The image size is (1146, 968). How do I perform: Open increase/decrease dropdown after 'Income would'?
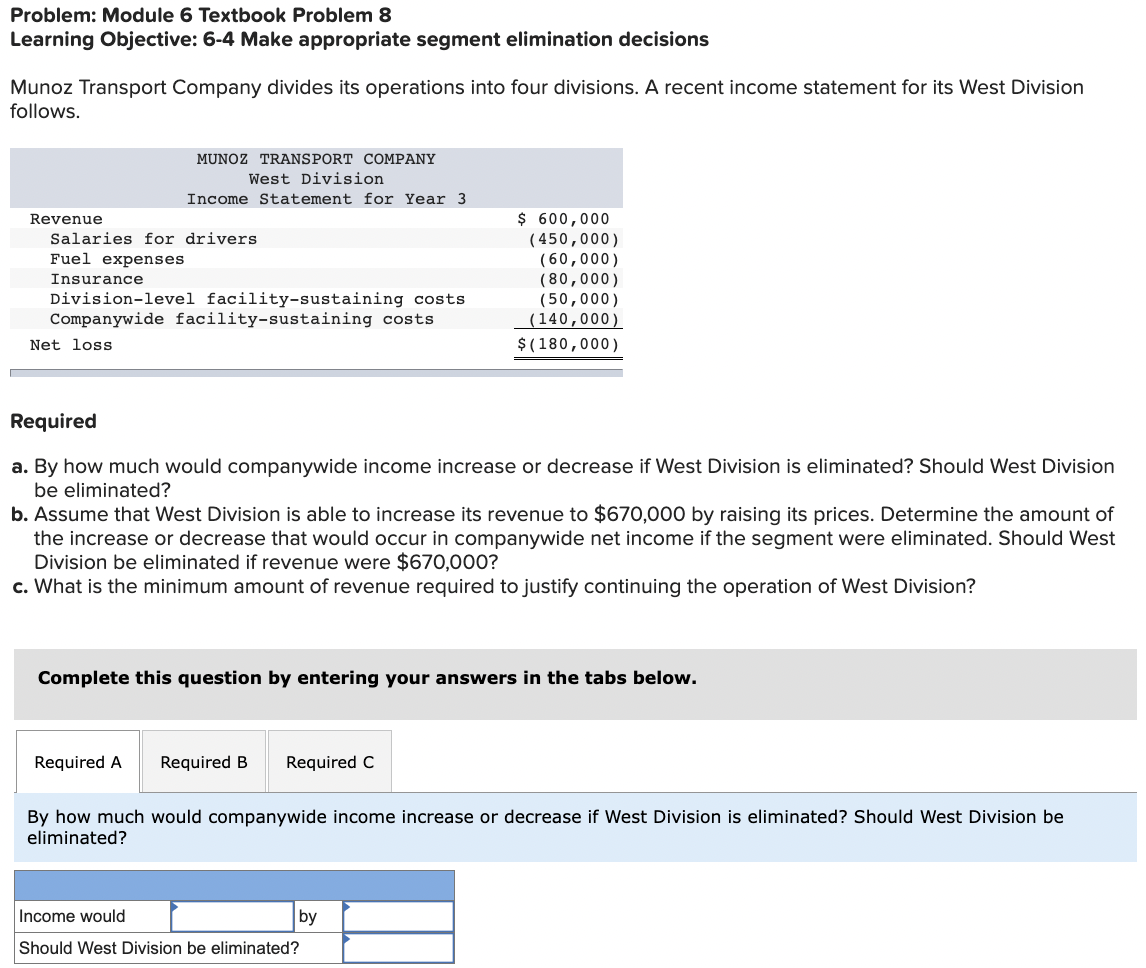pyautogui.click(x=232, y=916)
